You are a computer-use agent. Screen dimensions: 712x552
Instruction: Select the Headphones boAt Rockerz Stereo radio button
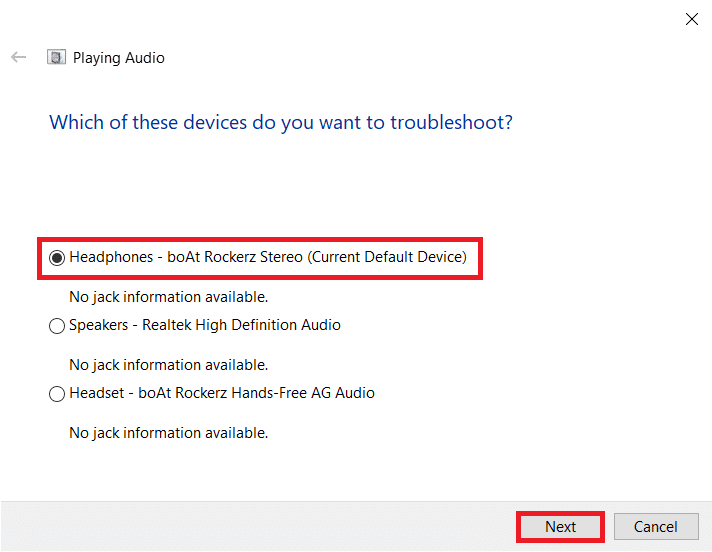pos(57,258)
